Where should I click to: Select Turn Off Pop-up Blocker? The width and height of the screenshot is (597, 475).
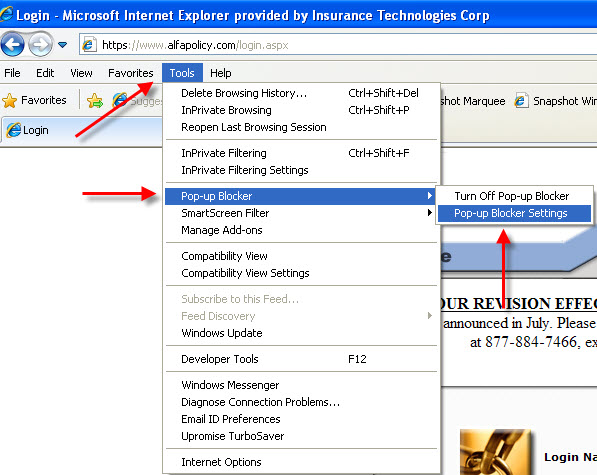pyautogui.click(x=514, y=196)
